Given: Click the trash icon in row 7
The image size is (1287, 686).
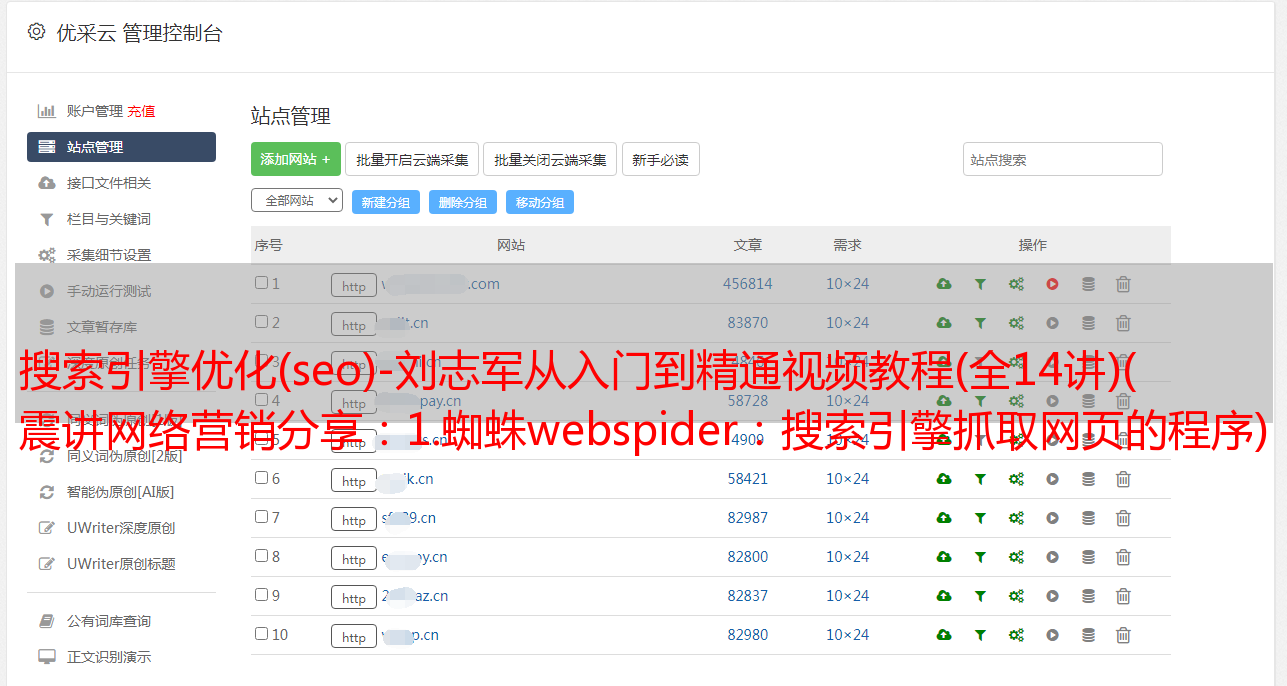Looking at the screenshot, I should click(x=1123, y=518).
